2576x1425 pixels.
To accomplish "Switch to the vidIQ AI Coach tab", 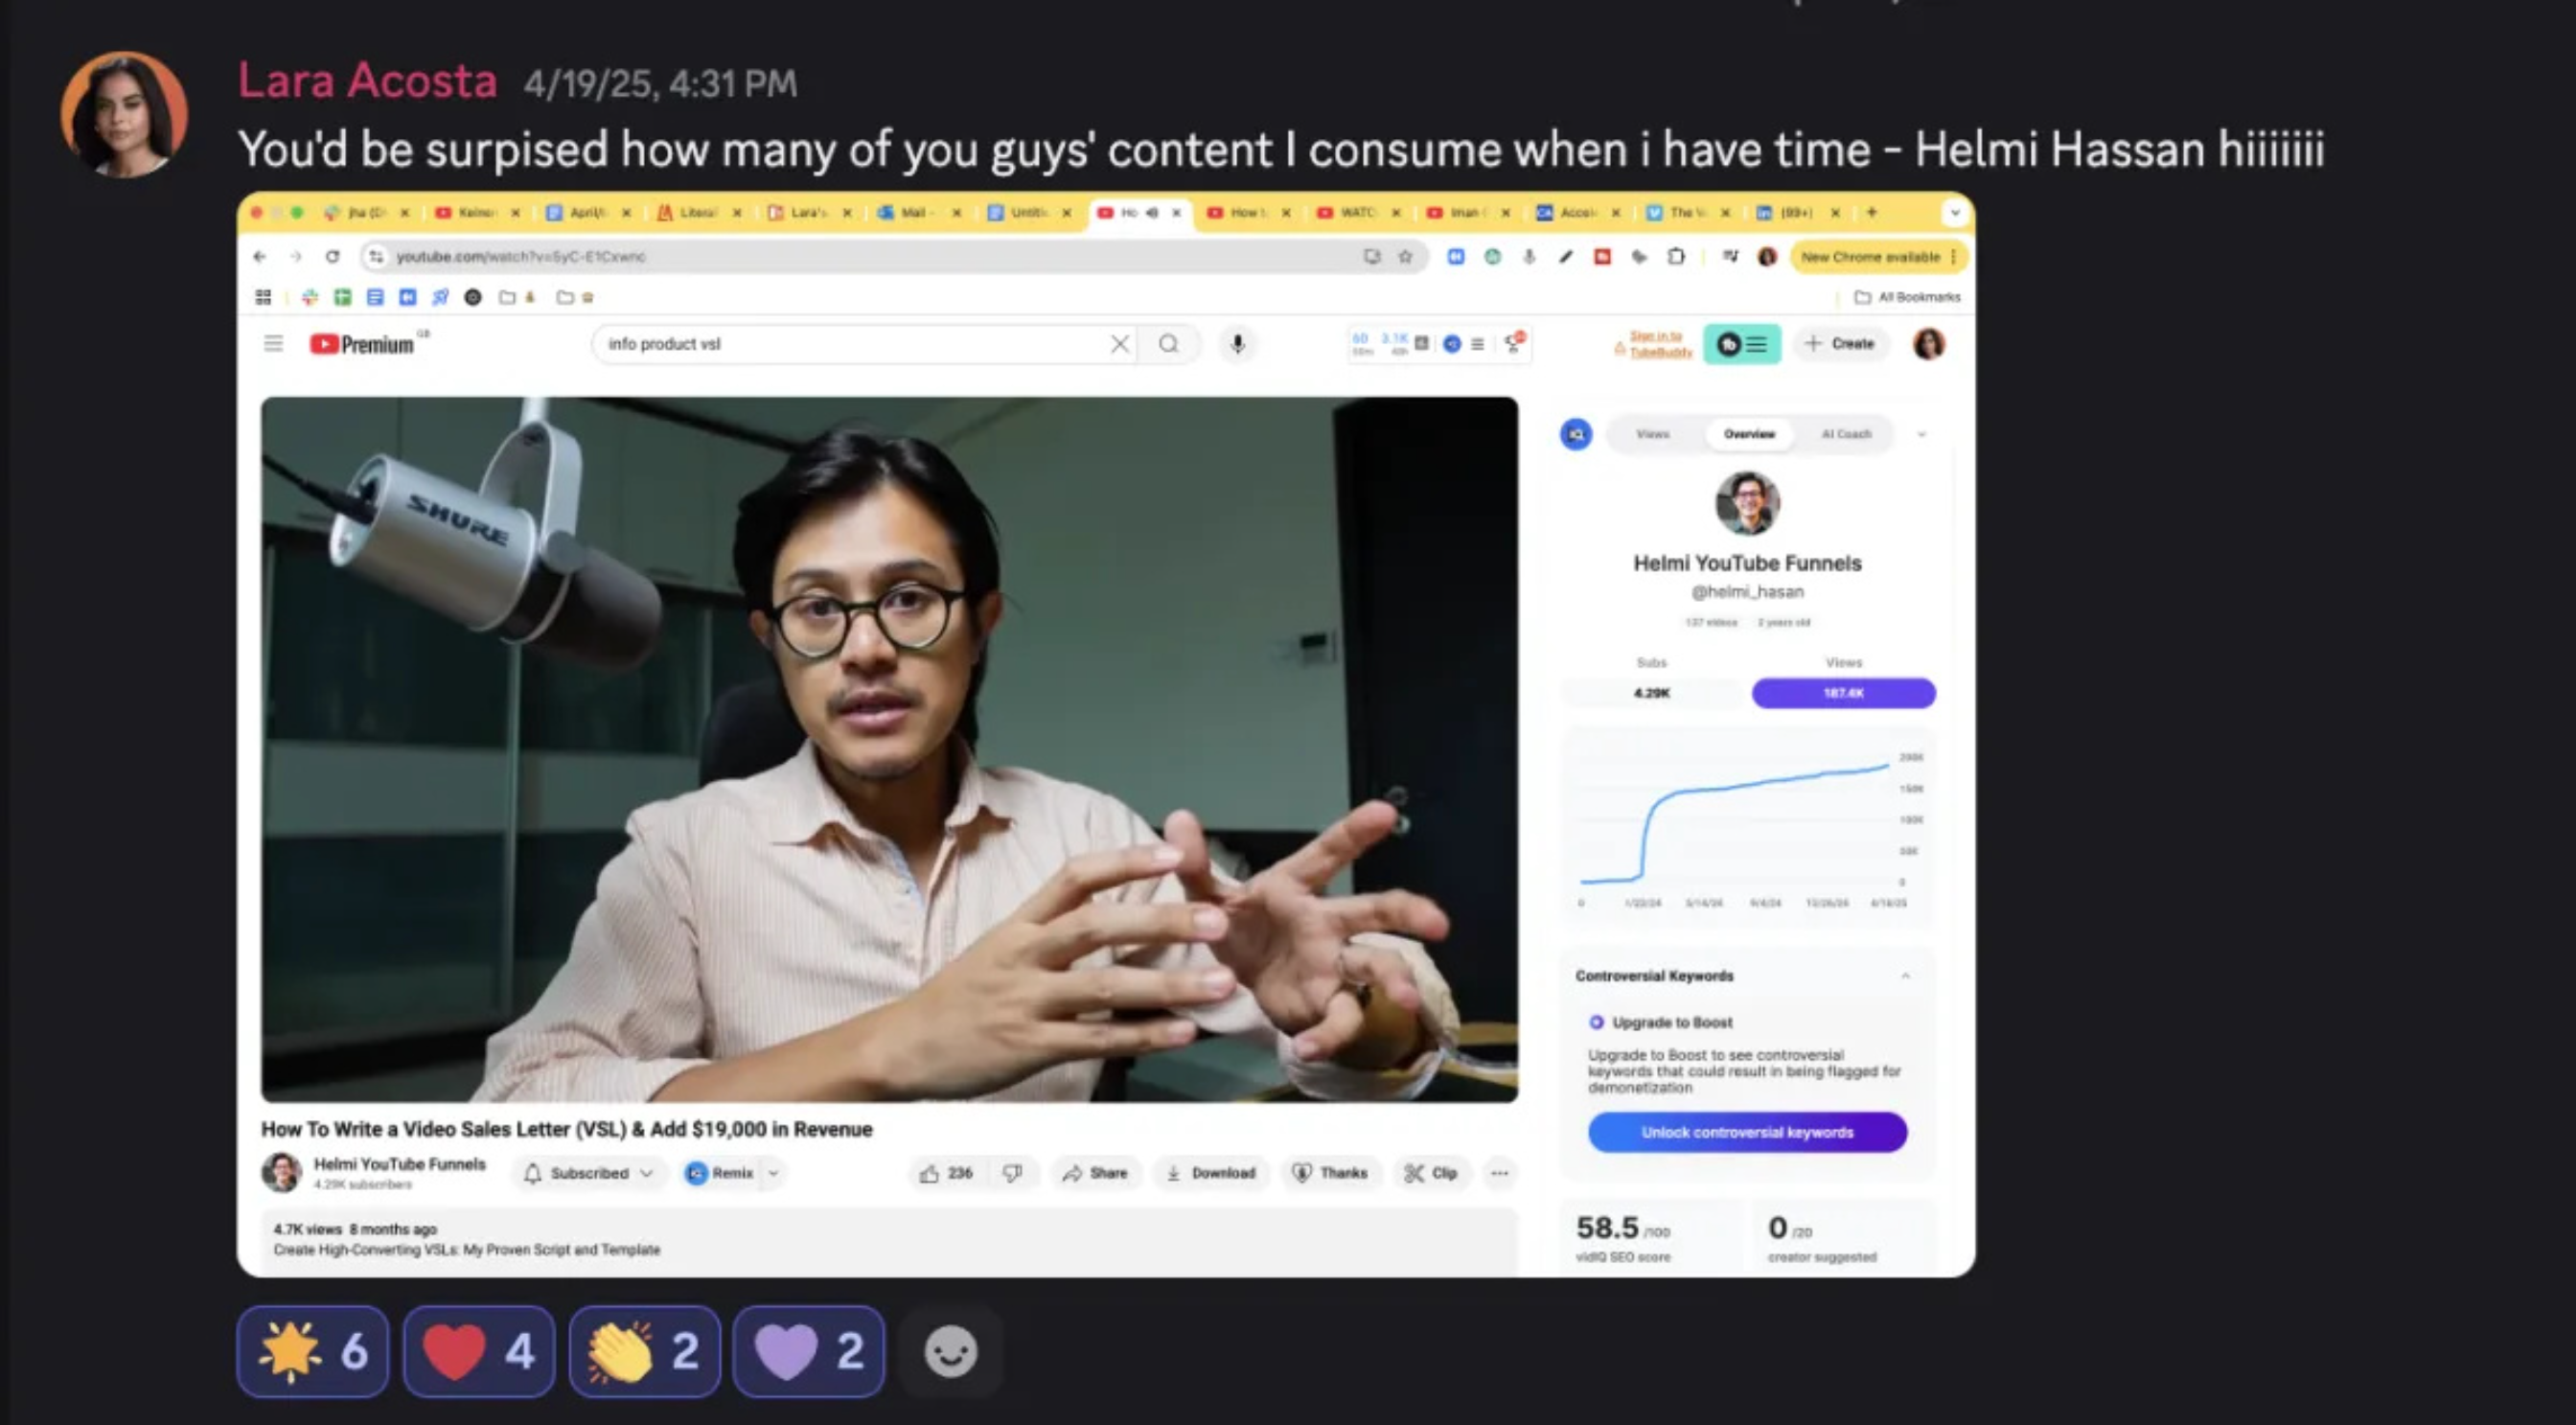I will click(x=1846, y=434).
